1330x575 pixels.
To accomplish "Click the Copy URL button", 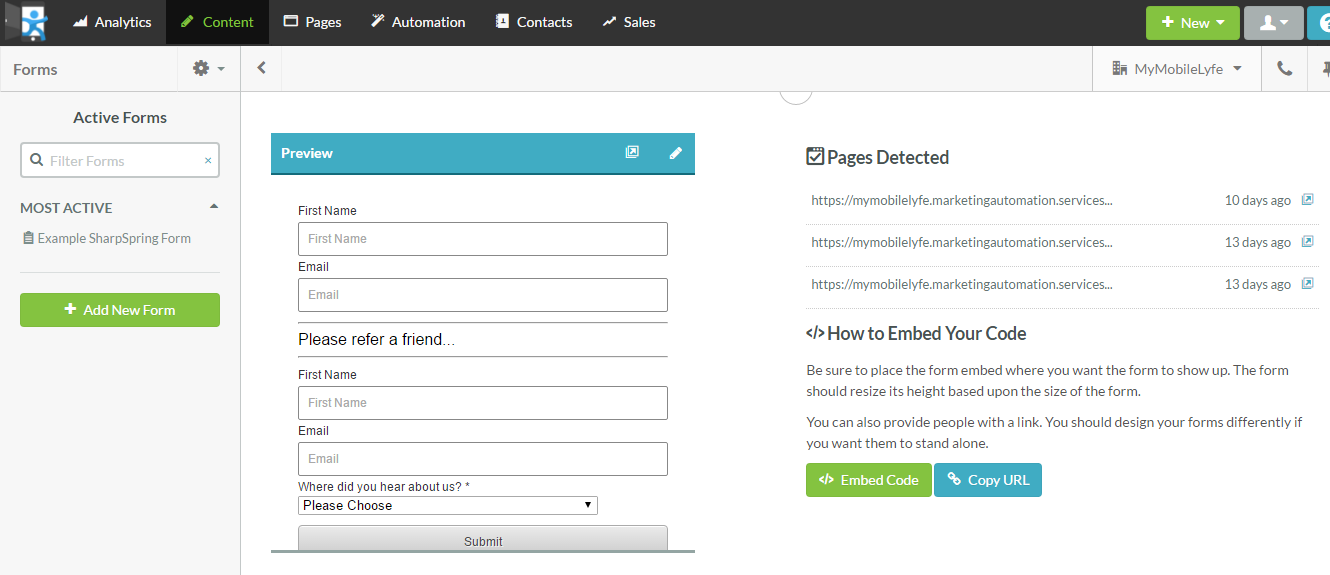I will coord(988,480).
